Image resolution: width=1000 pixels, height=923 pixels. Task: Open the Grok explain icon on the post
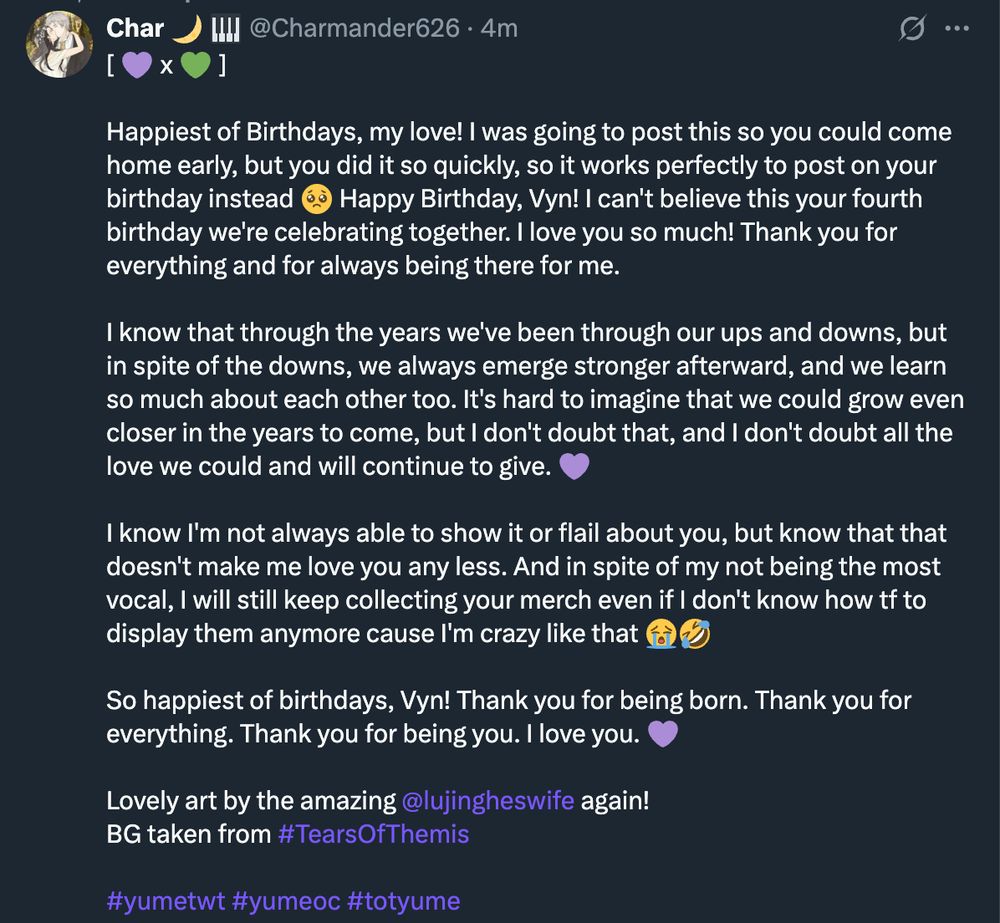(x=911, y=30)
